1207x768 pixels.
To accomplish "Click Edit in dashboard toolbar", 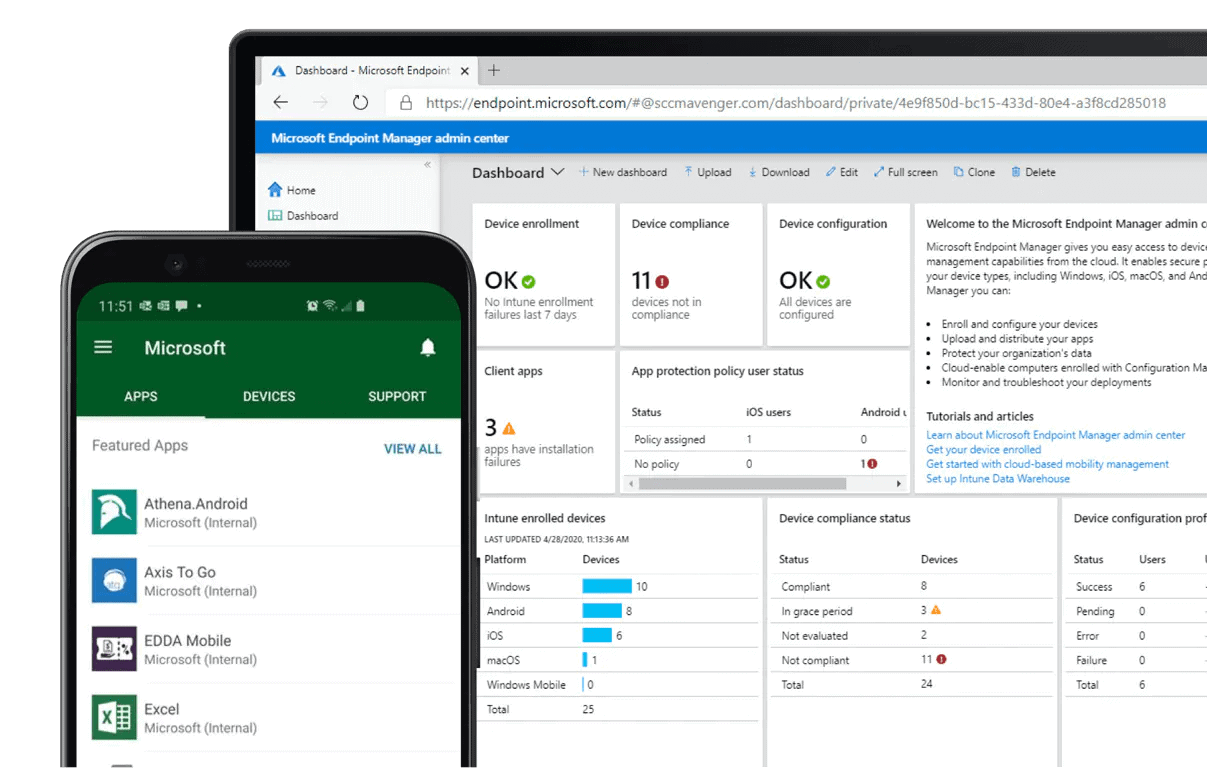I will pos(842,172).
